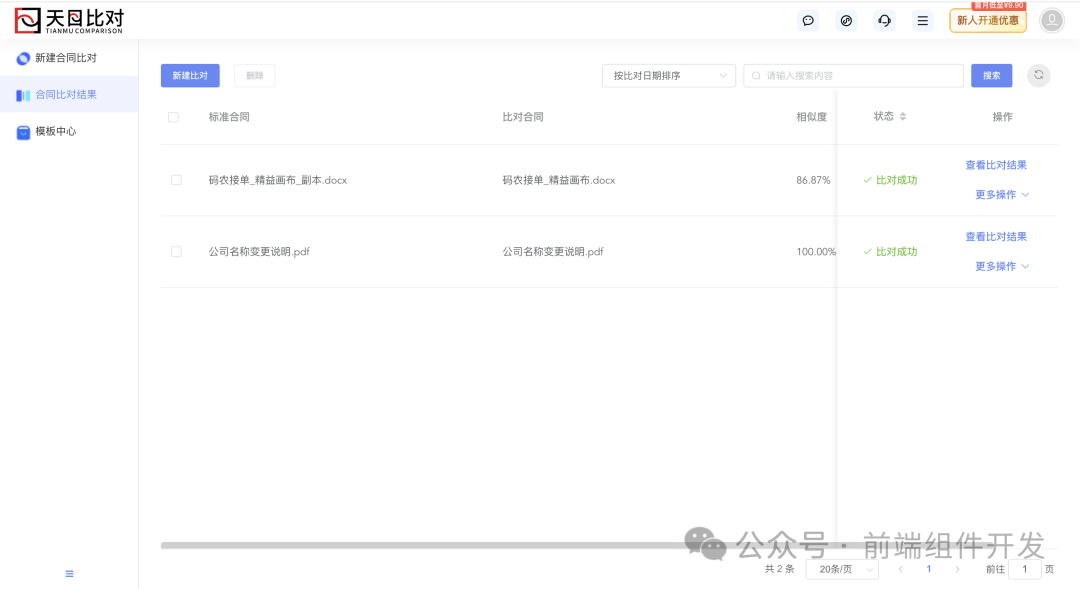
Task: Click 码农接单_精益画布.docx comparison contract name
Action: point(559,180)
